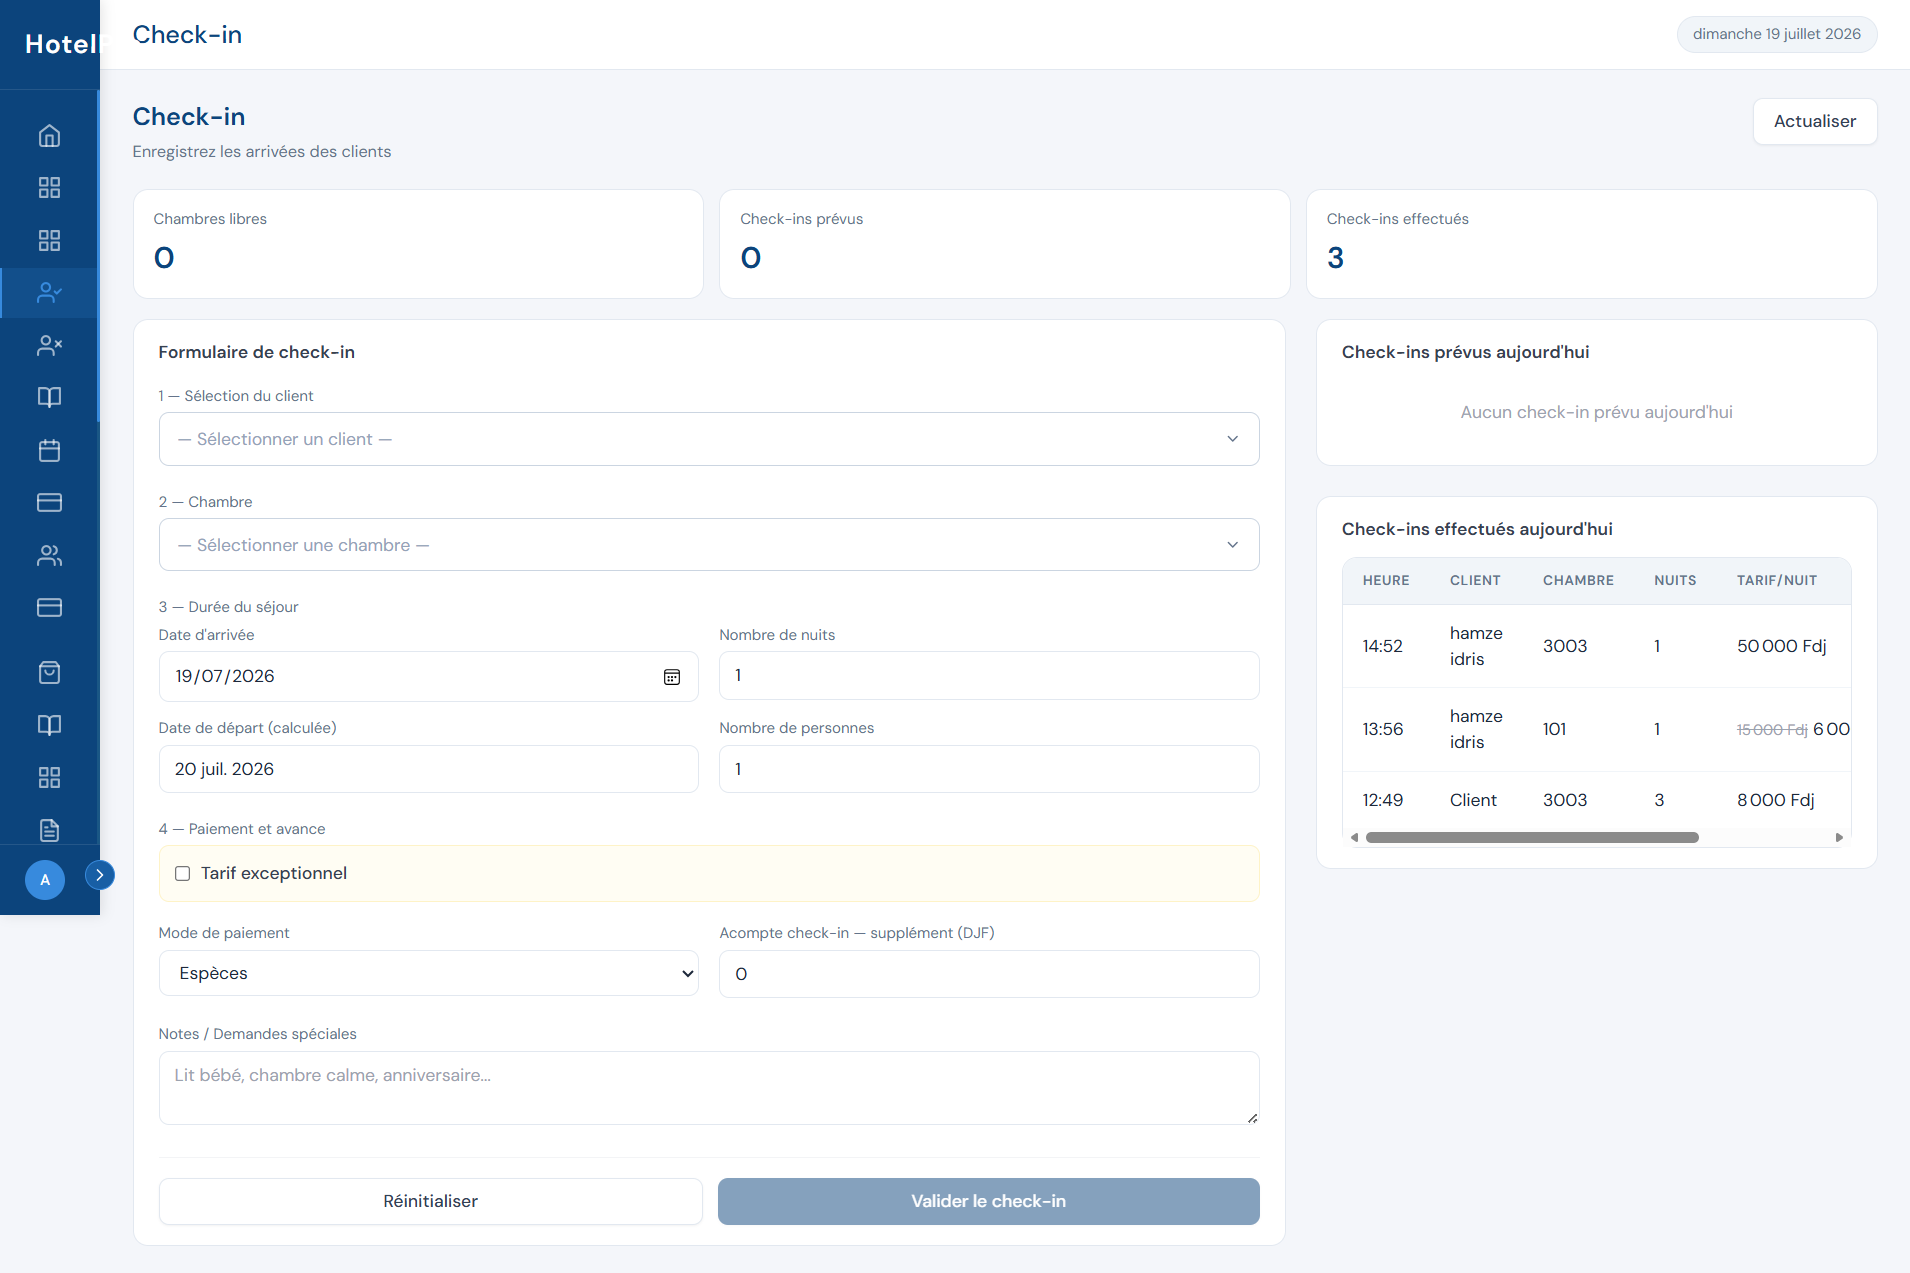Viewport: 1910px width, 1273px height.
Task: Open the home dashboard icon in sidebar
Action: [x=49, y=136]
